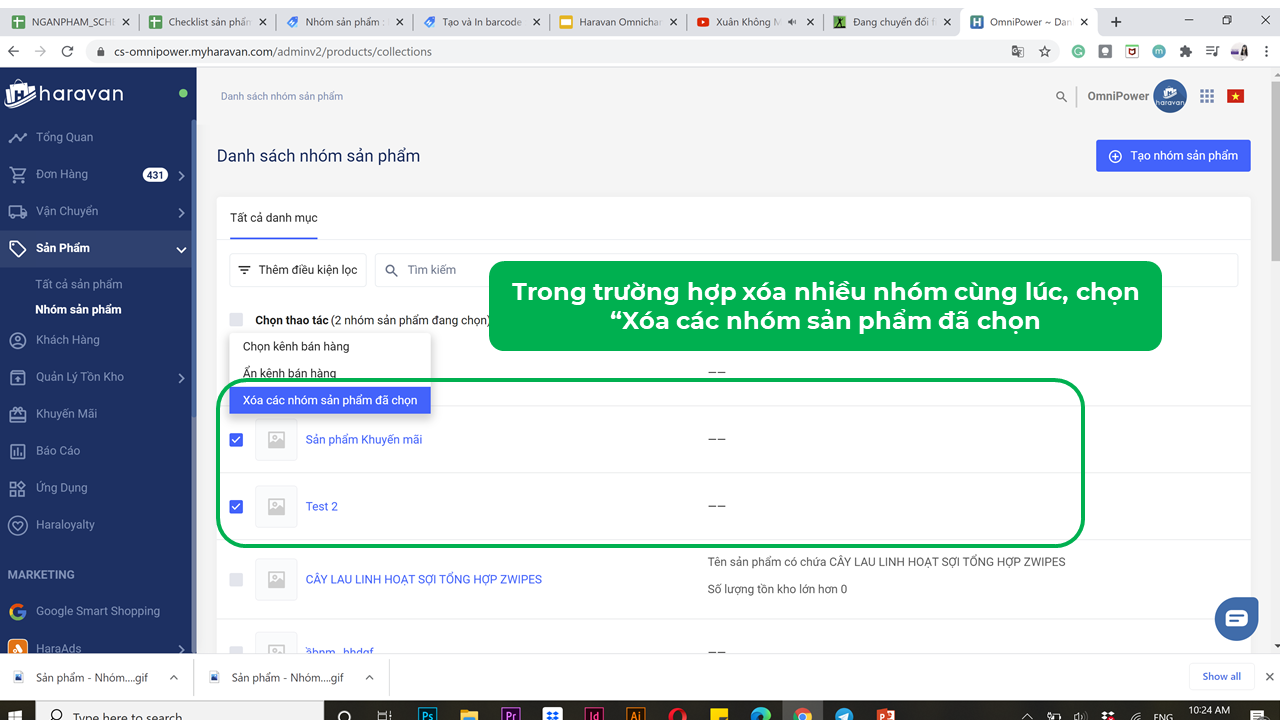Open Google Smart Shopping
Screen dimensions: 1280x720
pos(98,611)
